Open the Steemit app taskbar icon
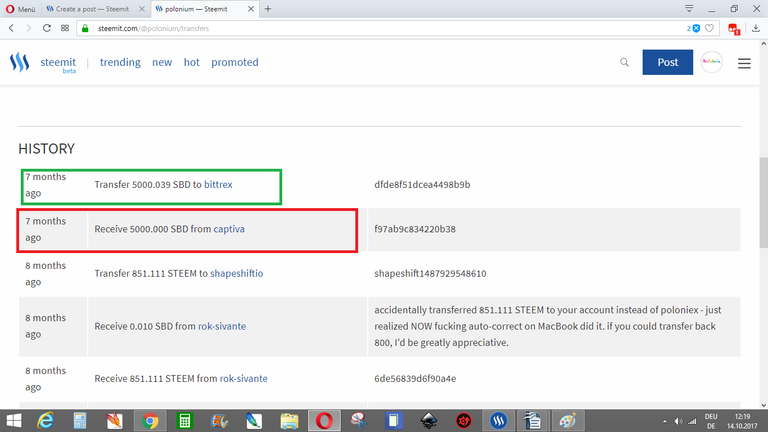The width and height of the screenshot is (768, 432). click(x=499, y=421)
